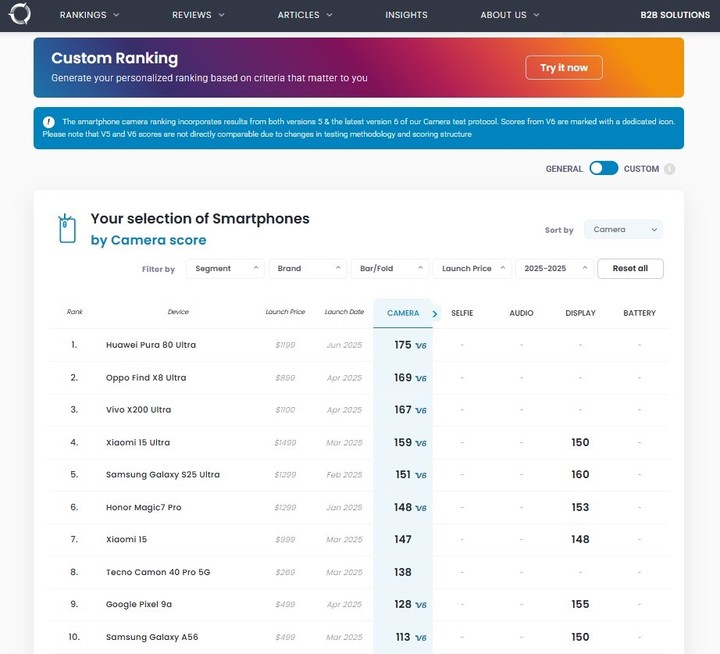Click the Try it now button
Image resolution: width=720 pixels, height=654 pixels.
pos(564,68)
